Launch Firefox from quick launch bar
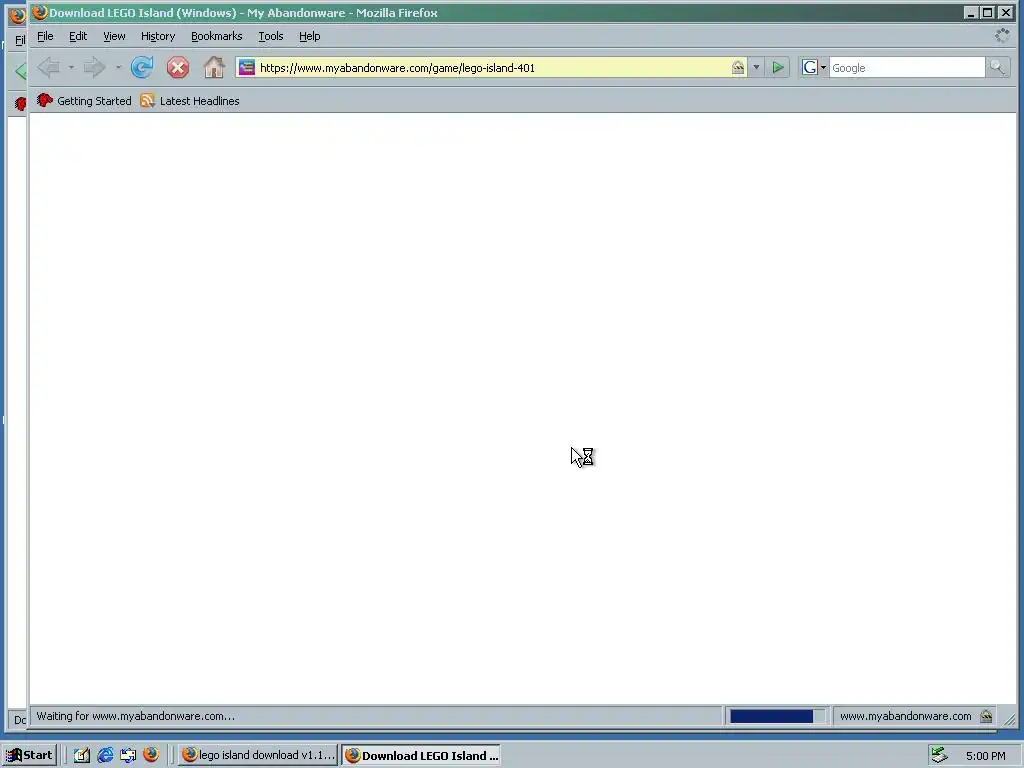1024x768 pixels. pos(151,755)
